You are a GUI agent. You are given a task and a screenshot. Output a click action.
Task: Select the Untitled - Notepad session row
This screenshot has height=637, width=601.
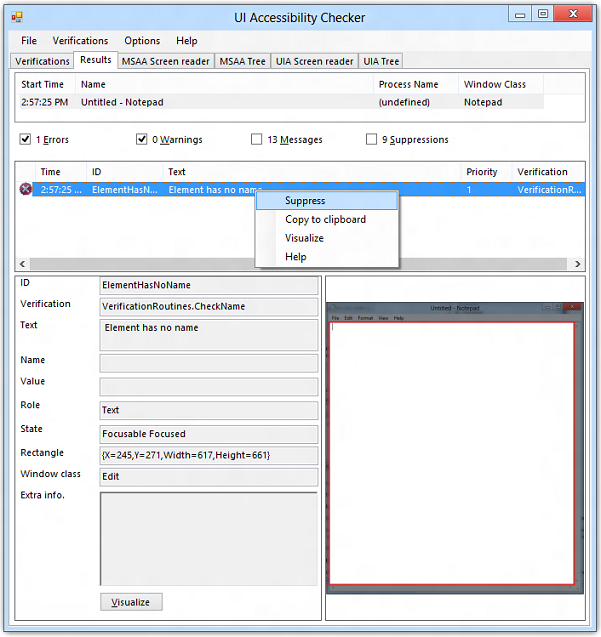pos(280,102)
